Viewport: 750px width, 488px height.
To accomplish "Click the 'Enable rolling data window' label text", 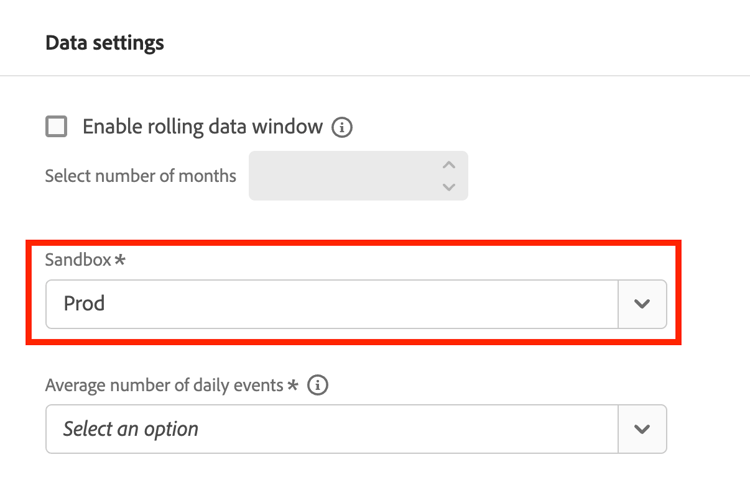I will [x=202, y=127].
